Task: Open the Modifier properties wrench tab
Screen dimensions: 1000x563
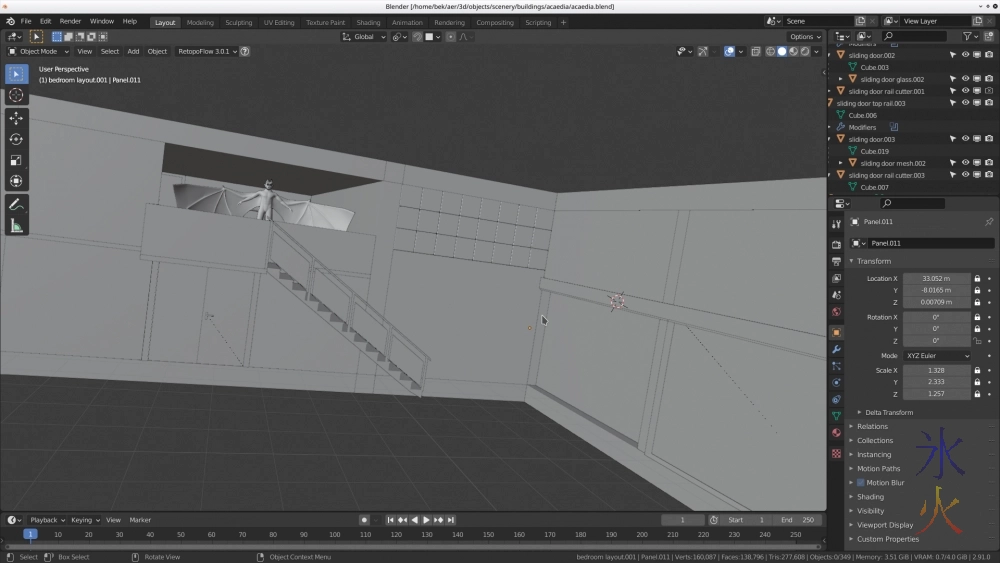Action: tap(836, 349)
